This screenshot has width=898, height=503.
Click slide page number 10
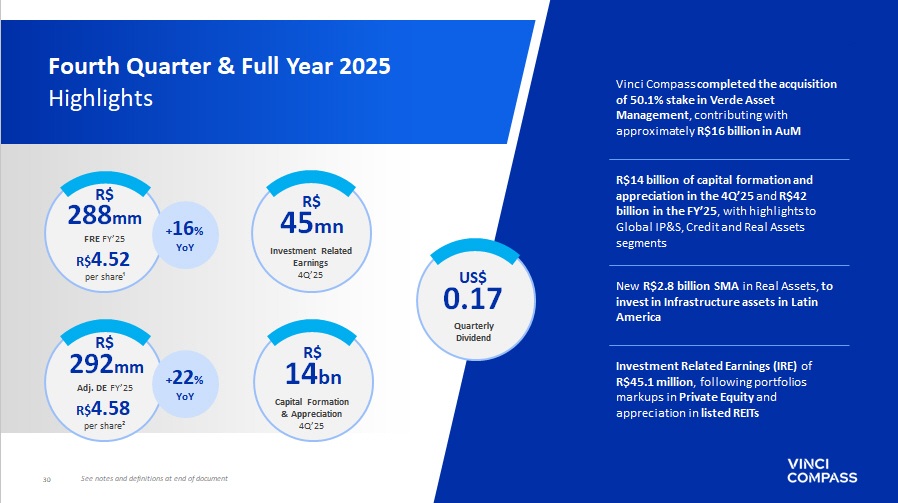coord(46,479)
